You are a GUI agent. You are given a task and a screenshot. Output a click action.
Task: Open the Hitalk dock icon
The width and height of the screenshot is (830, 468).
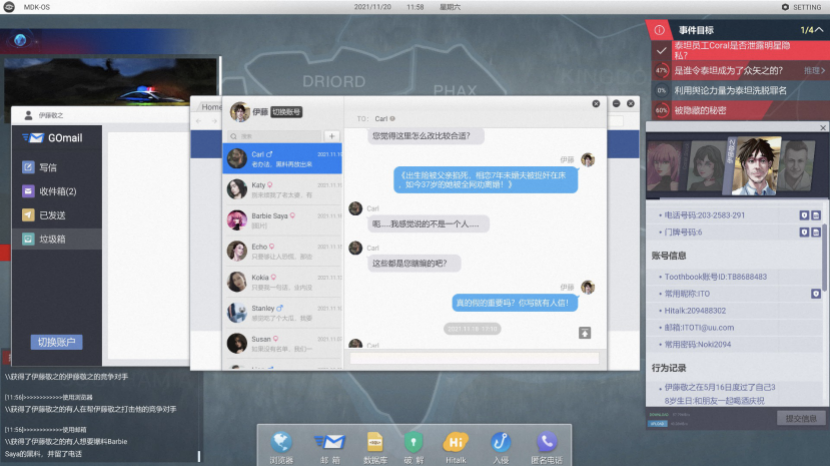(x=455, y=443)
